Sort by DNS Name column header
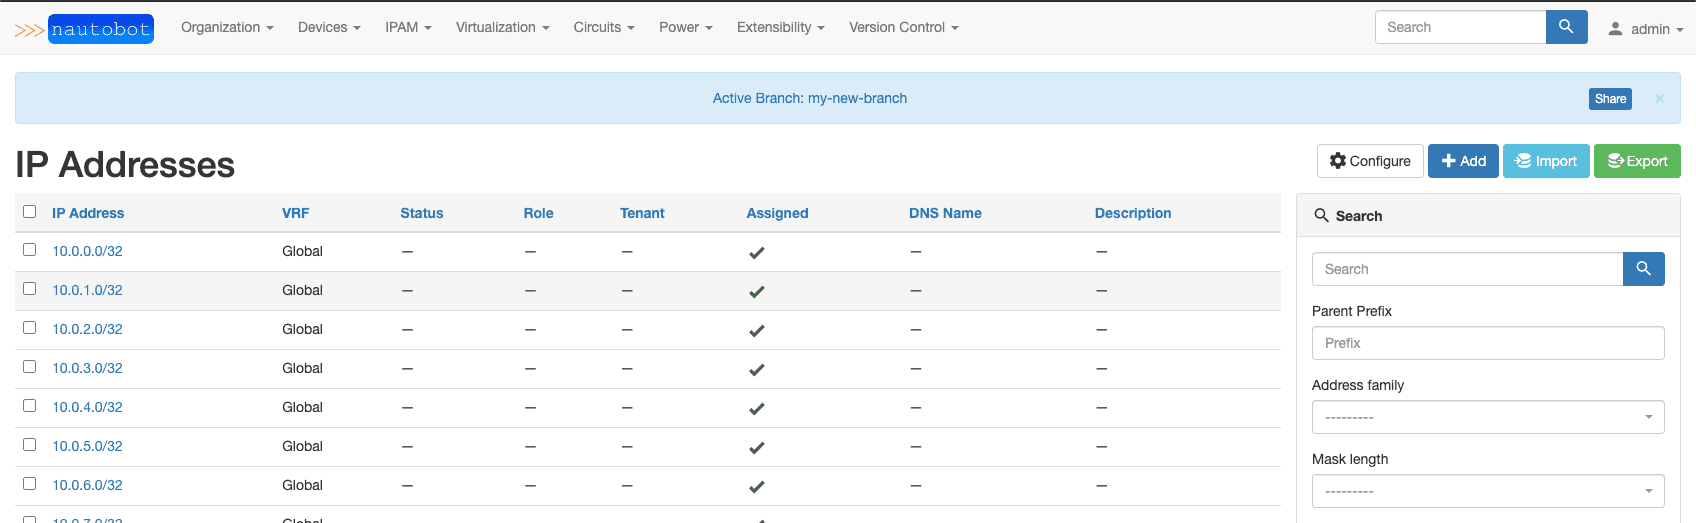The image size is (1696, 523). pyautogui.click(x=945, y=213)
